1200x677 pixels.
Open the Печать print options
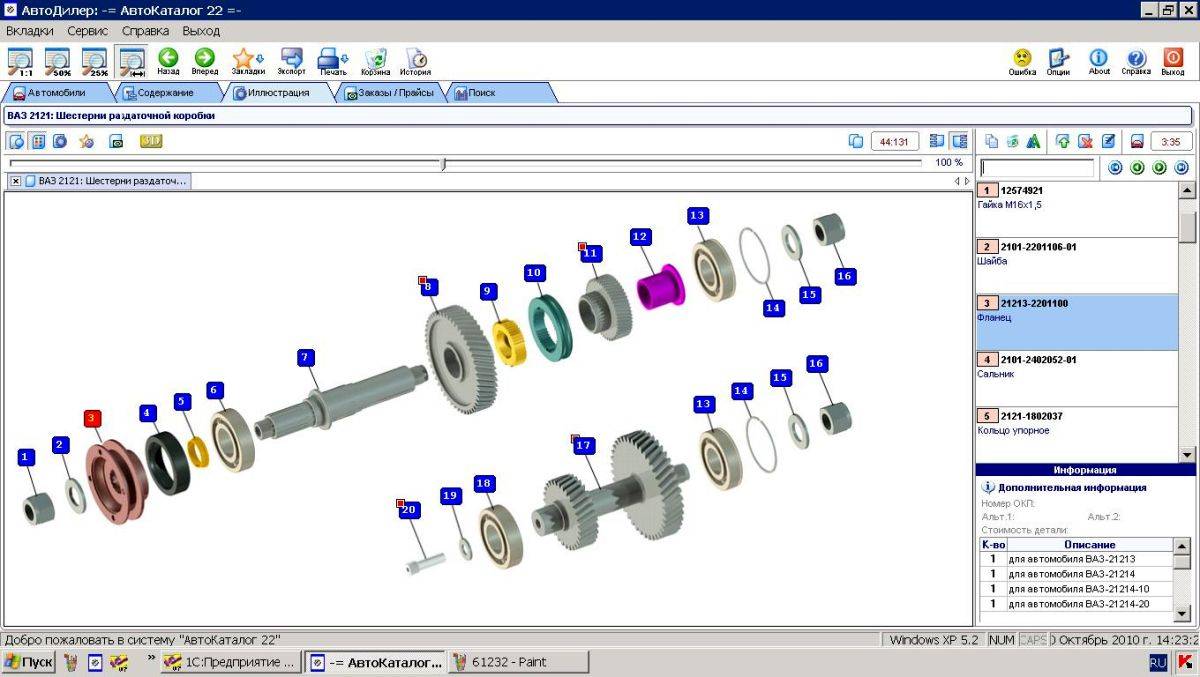click(x=333, y=62)
